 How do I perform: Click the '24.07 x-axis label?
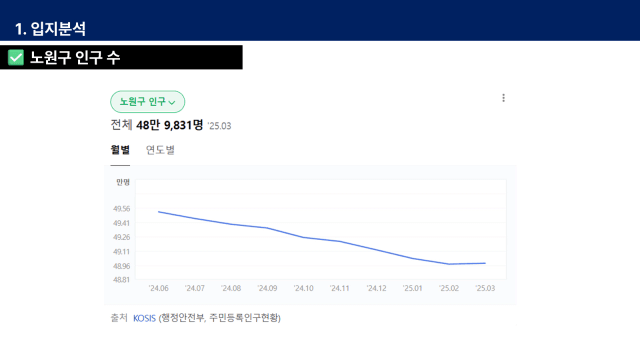[195, 288]
